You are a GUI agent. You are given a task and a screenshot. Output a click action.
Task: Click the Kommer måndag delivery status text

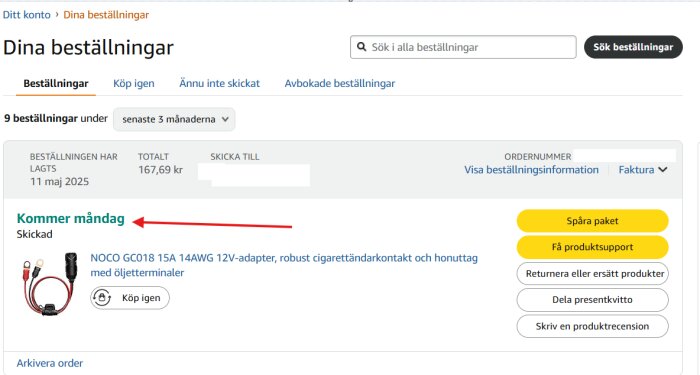71,219
